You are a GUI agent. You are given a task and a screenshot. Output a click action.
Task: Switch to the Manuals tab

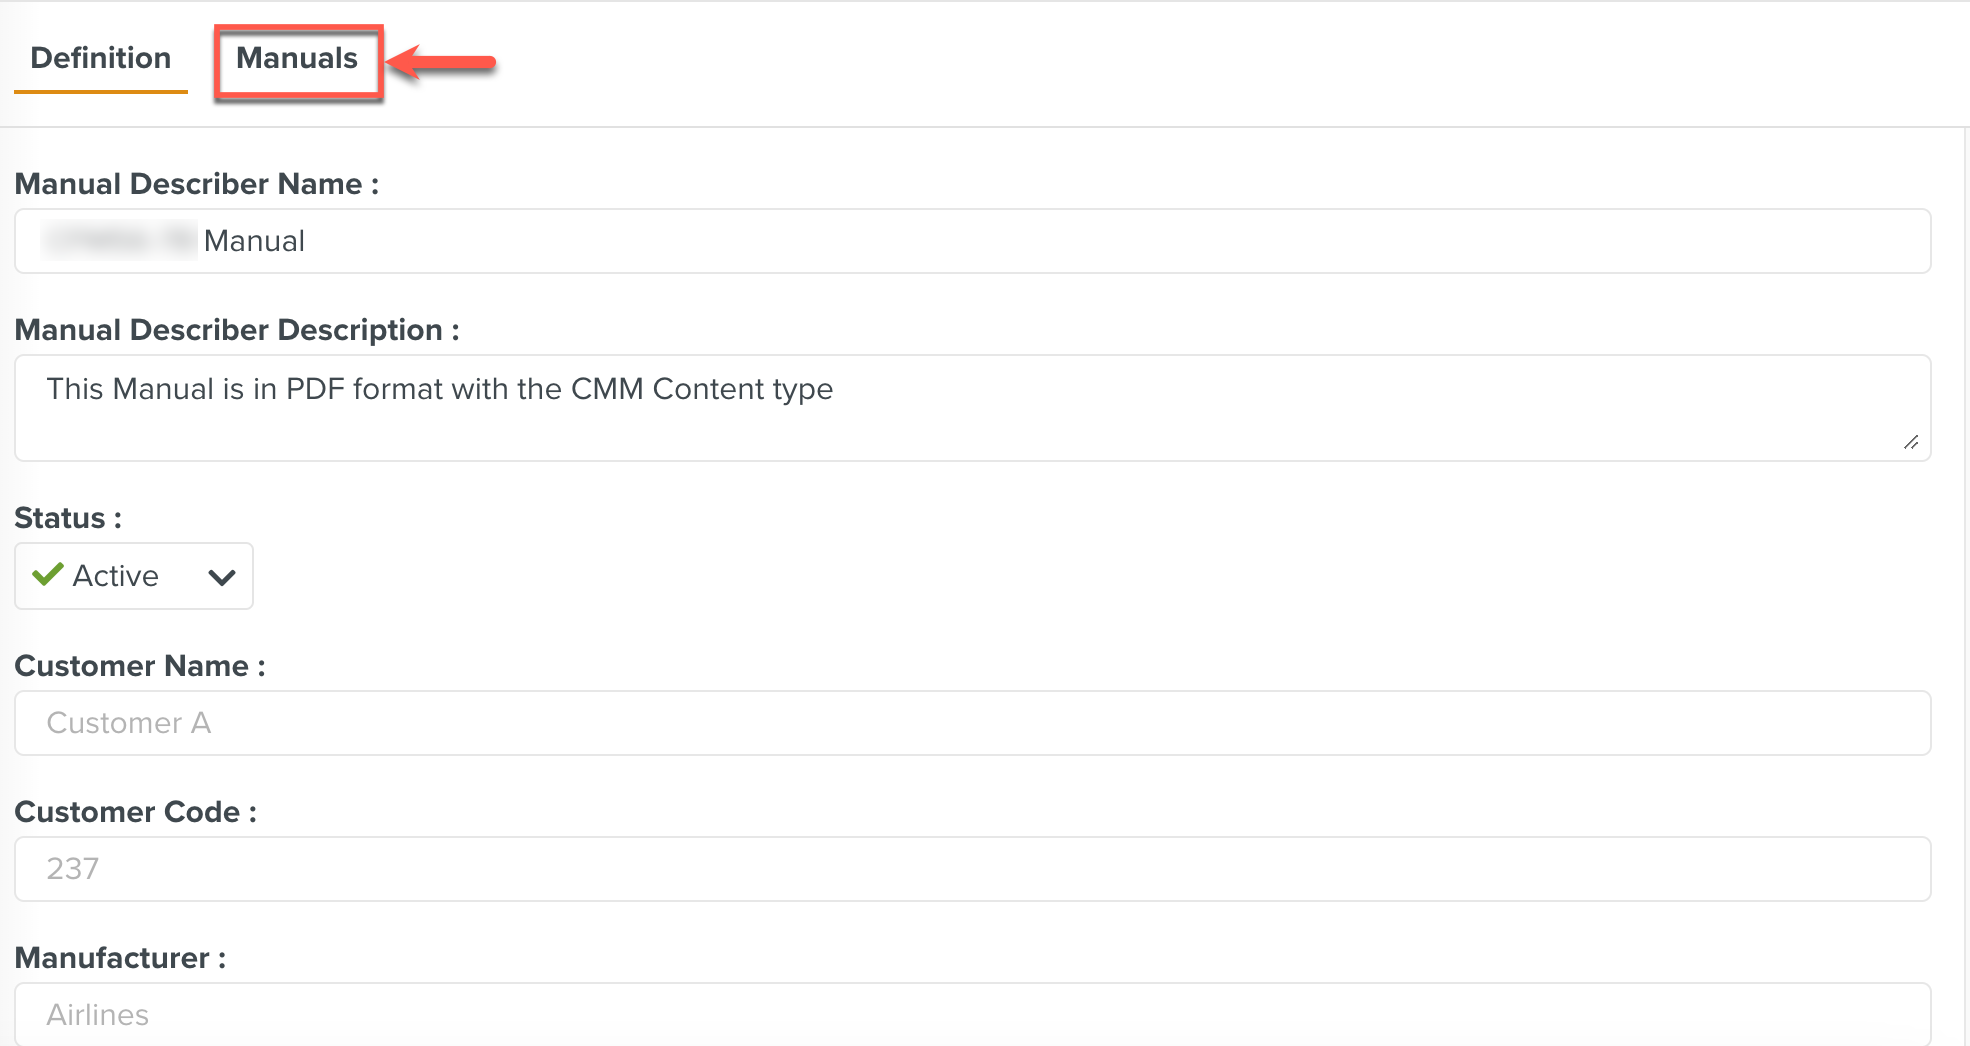[x=297, y=59]
